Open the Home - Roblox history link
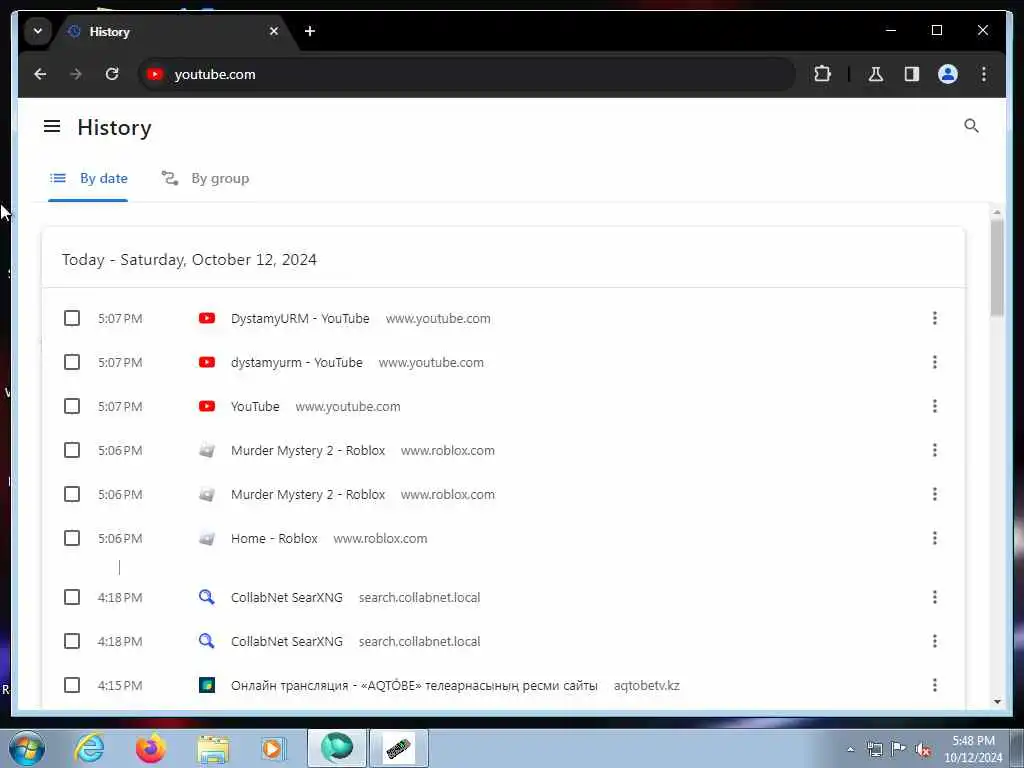 (x=274, y=538)
